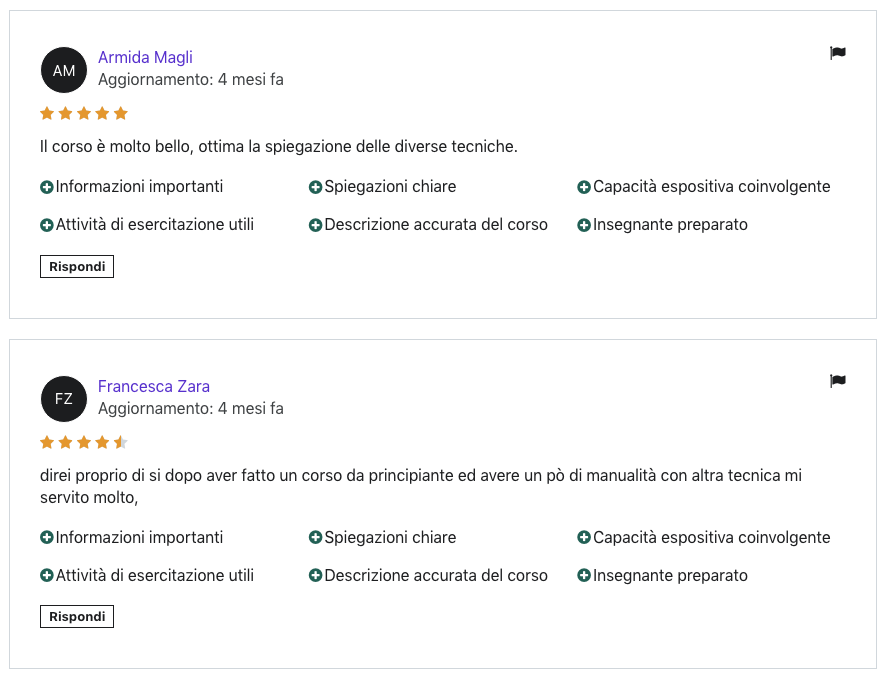Click plus icon beside Descrizione accurata del corso in Armida's review

click(315, 225)
